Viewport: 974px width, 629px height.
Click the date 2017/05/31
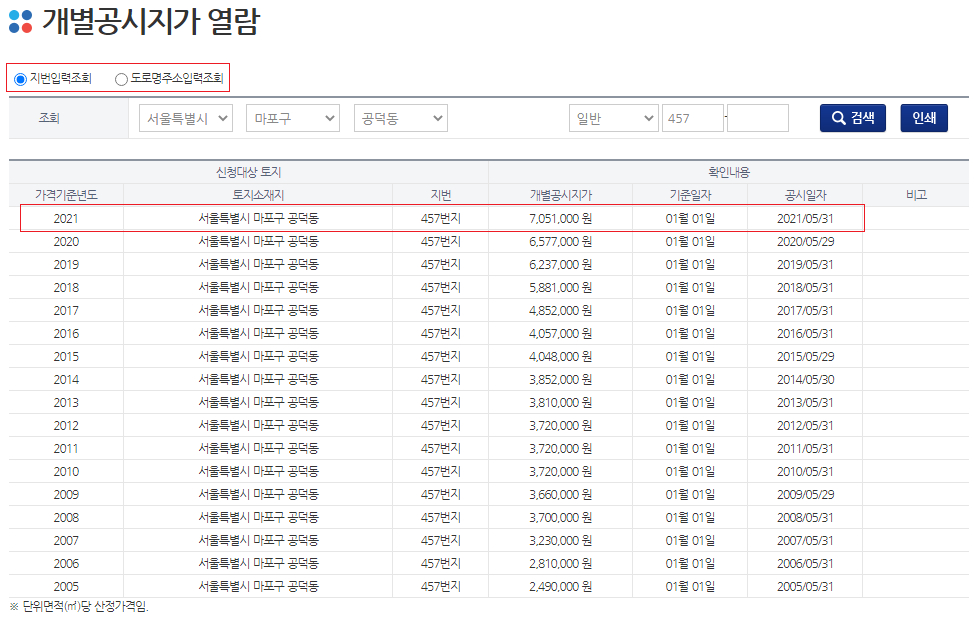[805, 310]
